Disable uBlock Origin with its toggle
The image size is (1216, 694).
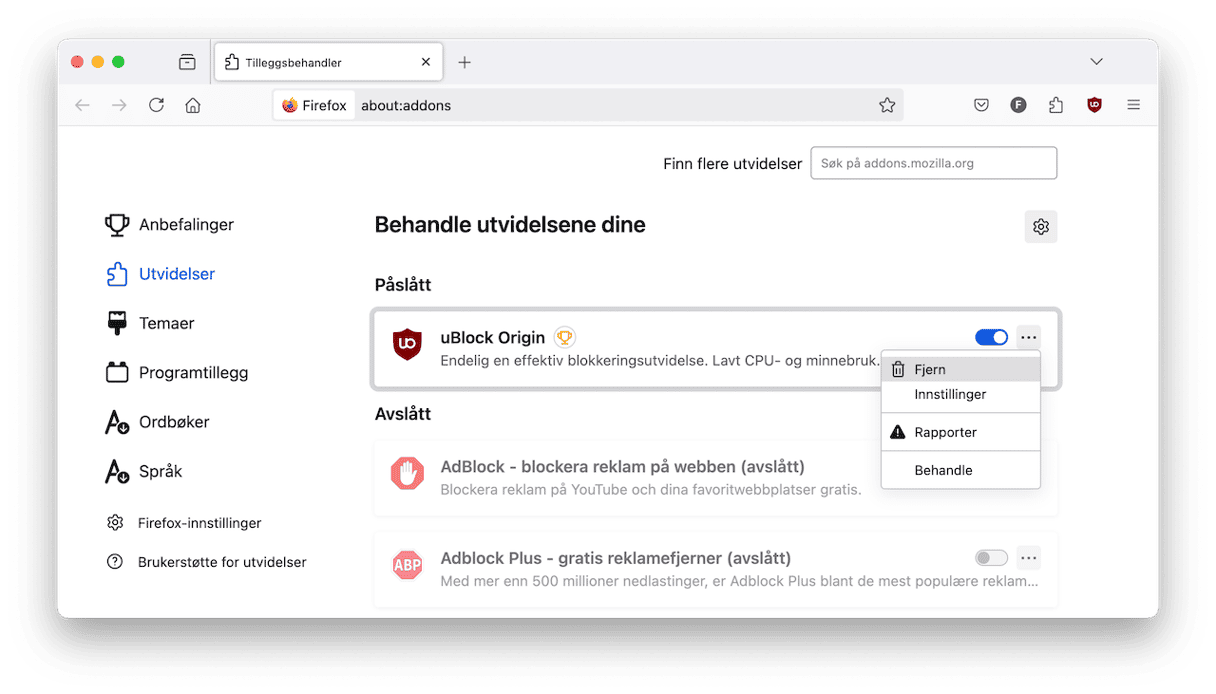tap(991, 338)
